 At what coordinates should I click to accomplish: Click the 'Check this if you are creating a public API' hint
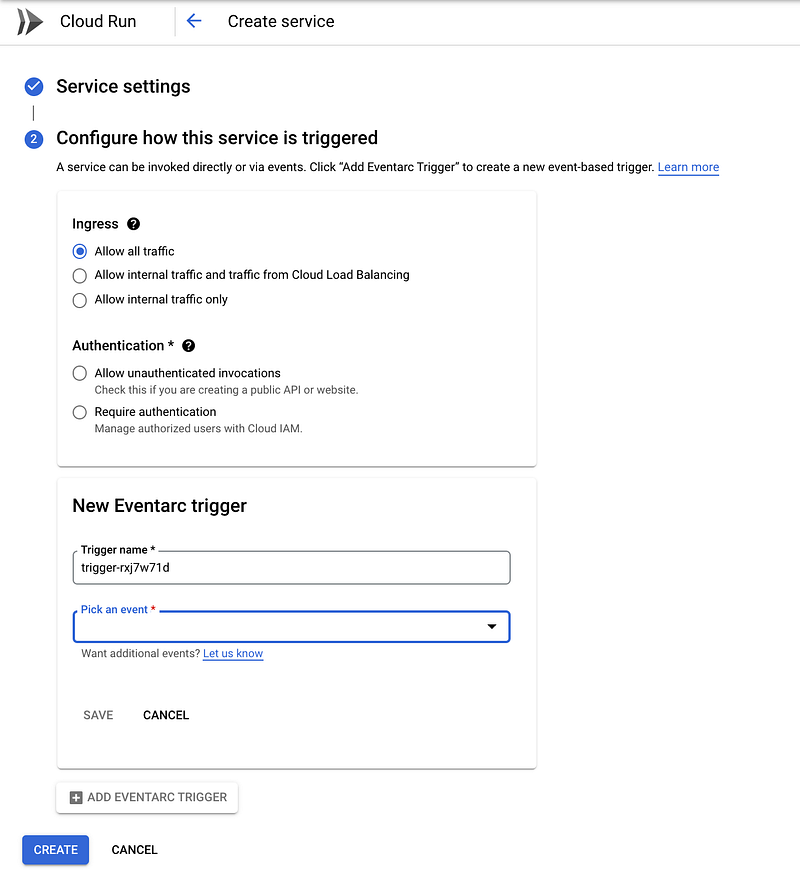pos(226,390)
